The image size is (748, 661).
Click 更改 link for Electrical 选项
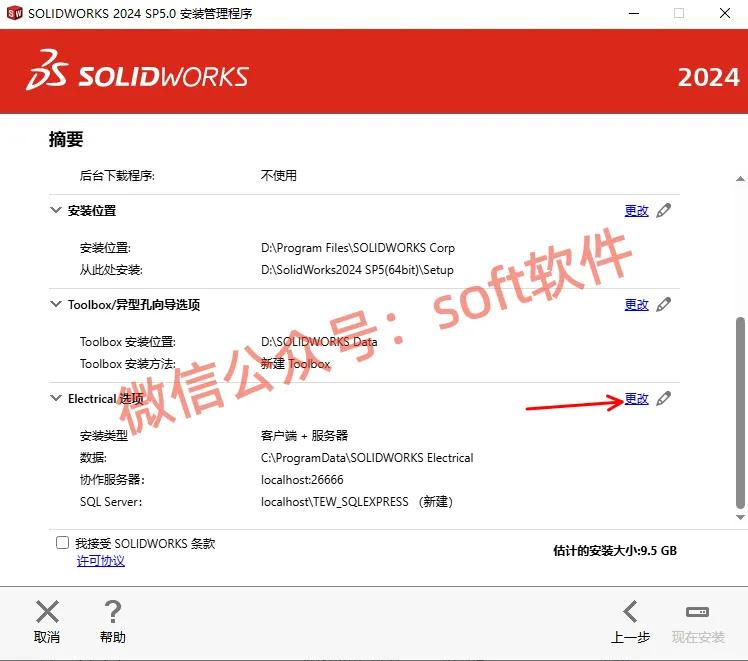click(x=636, y=398)
